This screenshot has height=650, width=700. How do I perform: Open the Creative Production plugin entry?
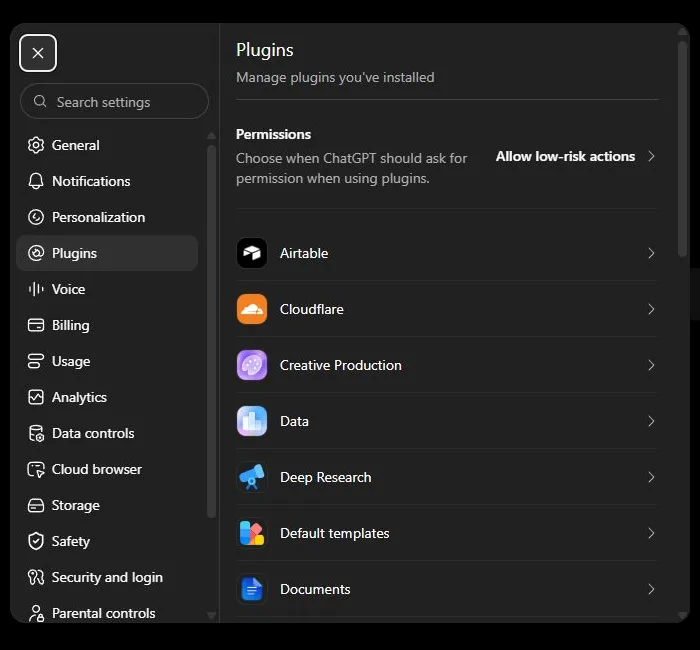(446, 365)
